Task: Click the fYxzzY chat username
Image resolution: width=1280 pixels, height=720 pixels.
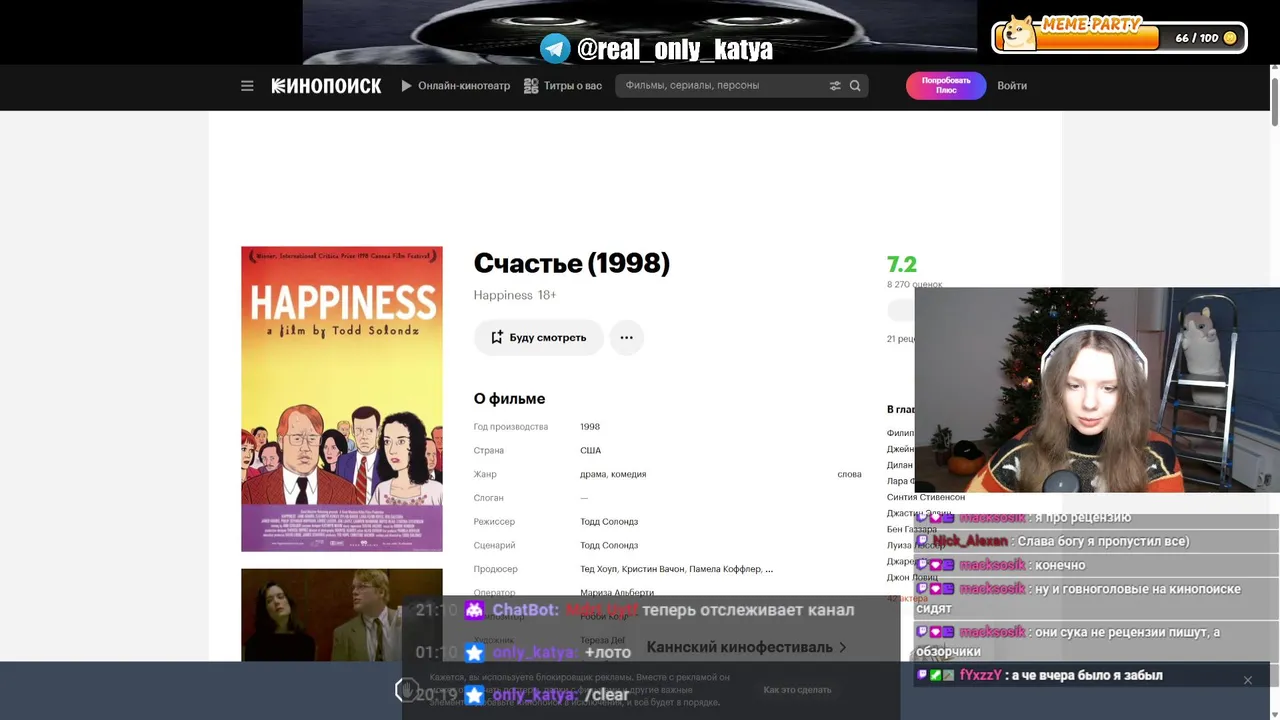Action: 980,675
